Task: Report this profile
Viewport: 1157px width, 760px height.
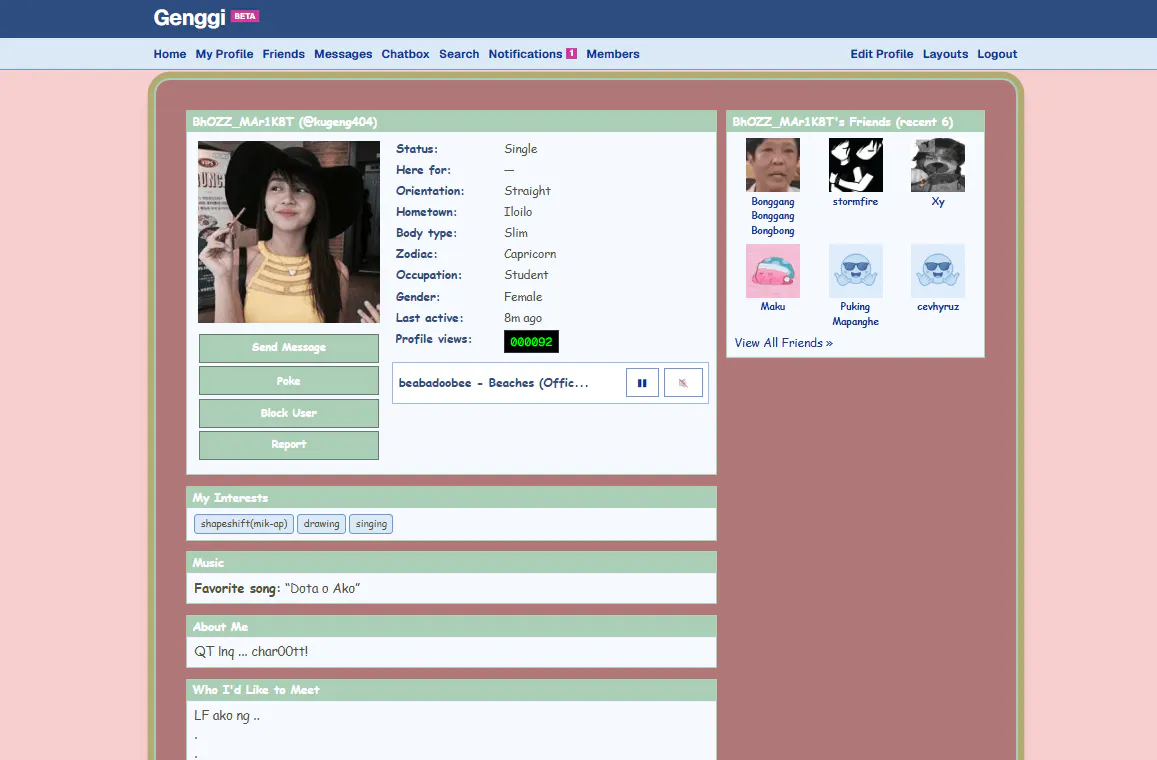Action: tap(289, 445)
